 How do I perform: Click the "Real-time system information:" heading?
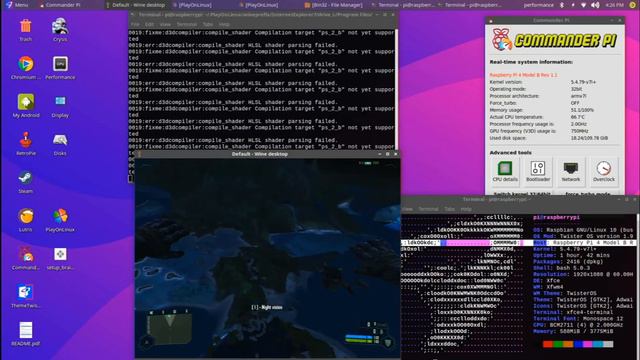click(531, 62)
